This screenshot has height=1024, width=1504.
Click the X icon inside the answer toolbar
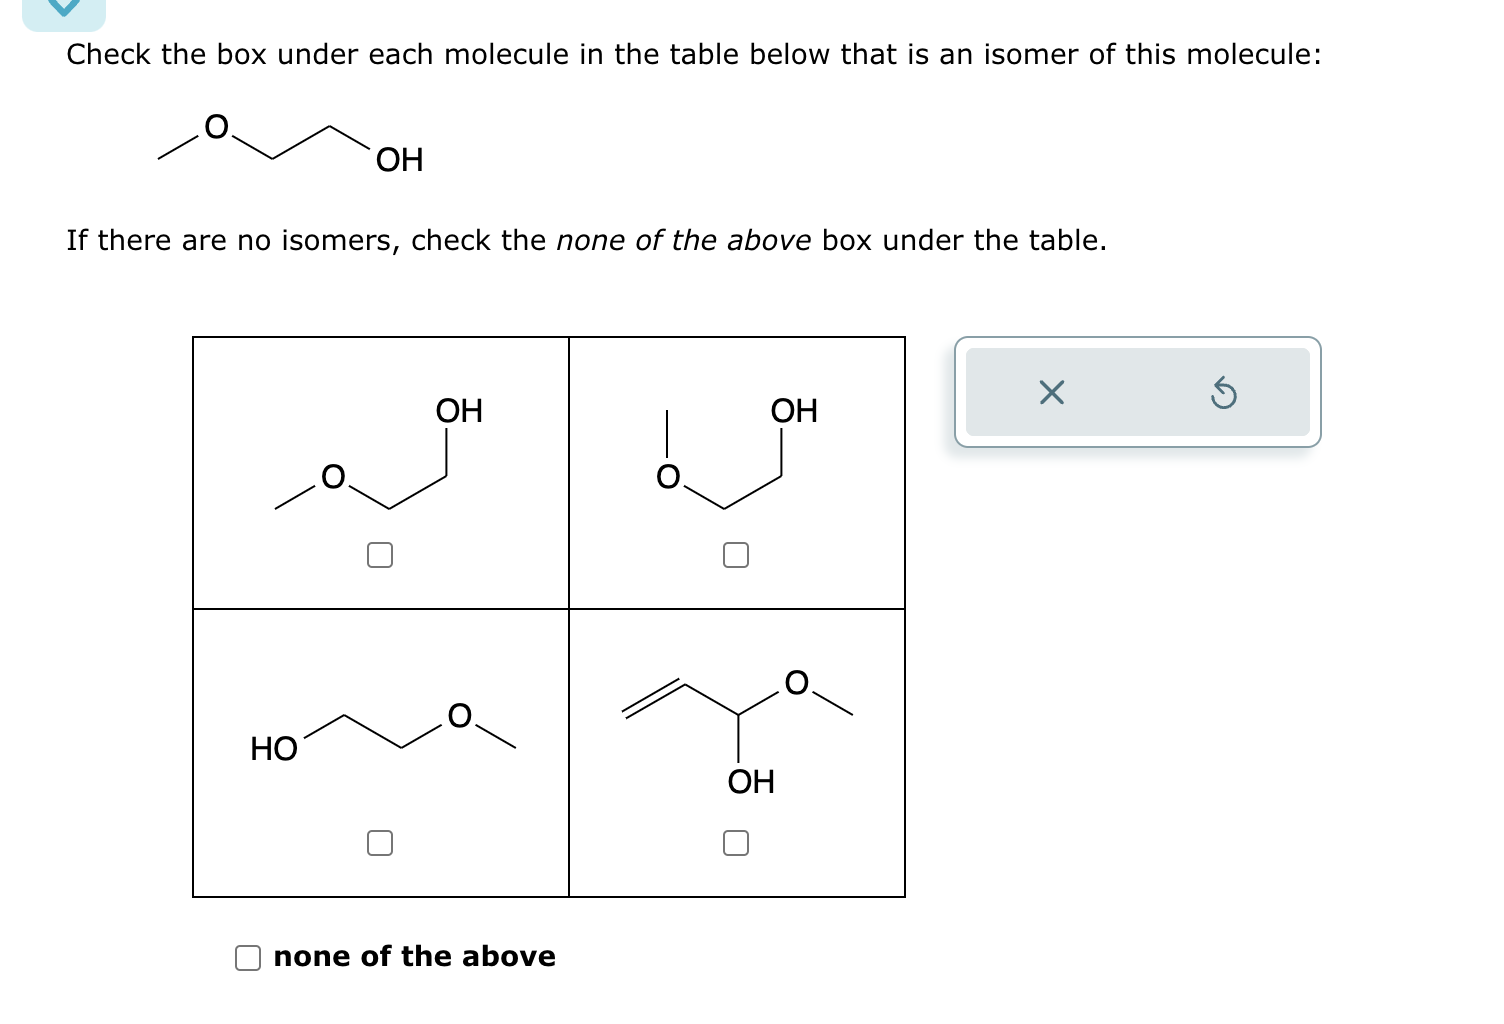[x=1051, y=393]
